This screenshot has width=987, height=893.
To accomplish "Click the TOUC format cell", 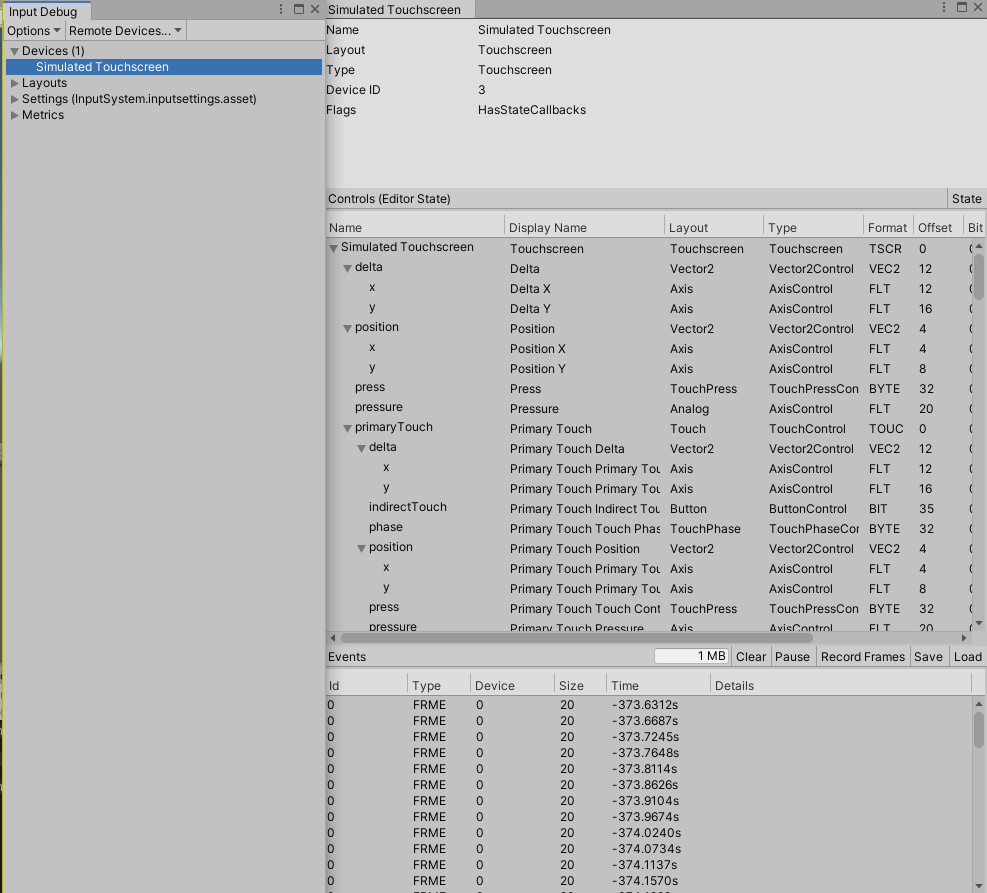I will pyautogui.click(x=886, y=429).
